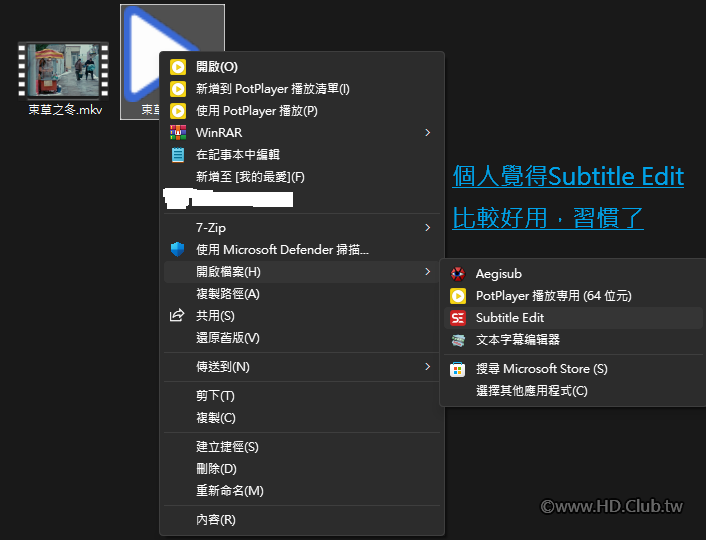This screenshot has width=706, height=540.
Task: Choose 新增到 PotPlayer 播放清單(I)
Action: [302, 89]
